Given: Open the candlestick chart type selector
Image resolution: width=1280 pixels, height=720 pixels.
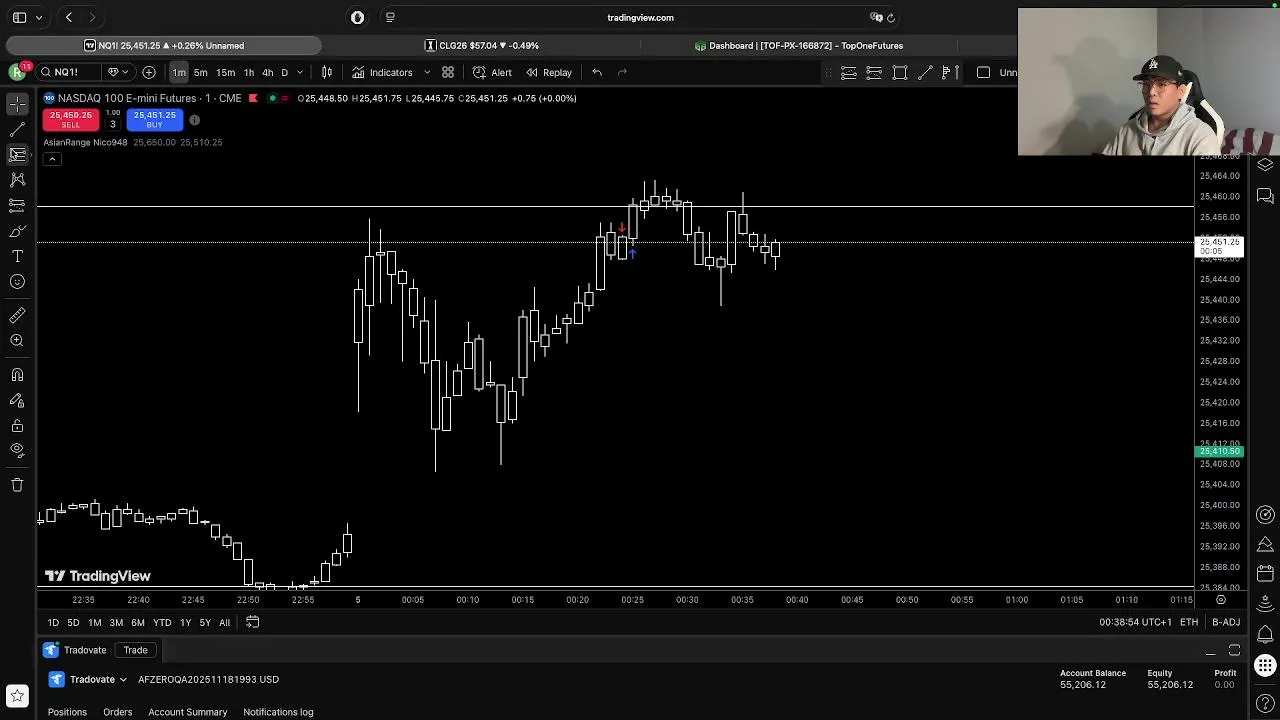Looking at the screenshot, I should coord(326,72).
